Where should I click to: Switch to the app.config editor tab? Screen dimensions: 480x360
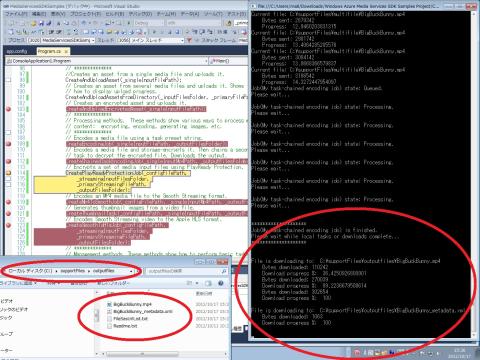click(17, 51)
